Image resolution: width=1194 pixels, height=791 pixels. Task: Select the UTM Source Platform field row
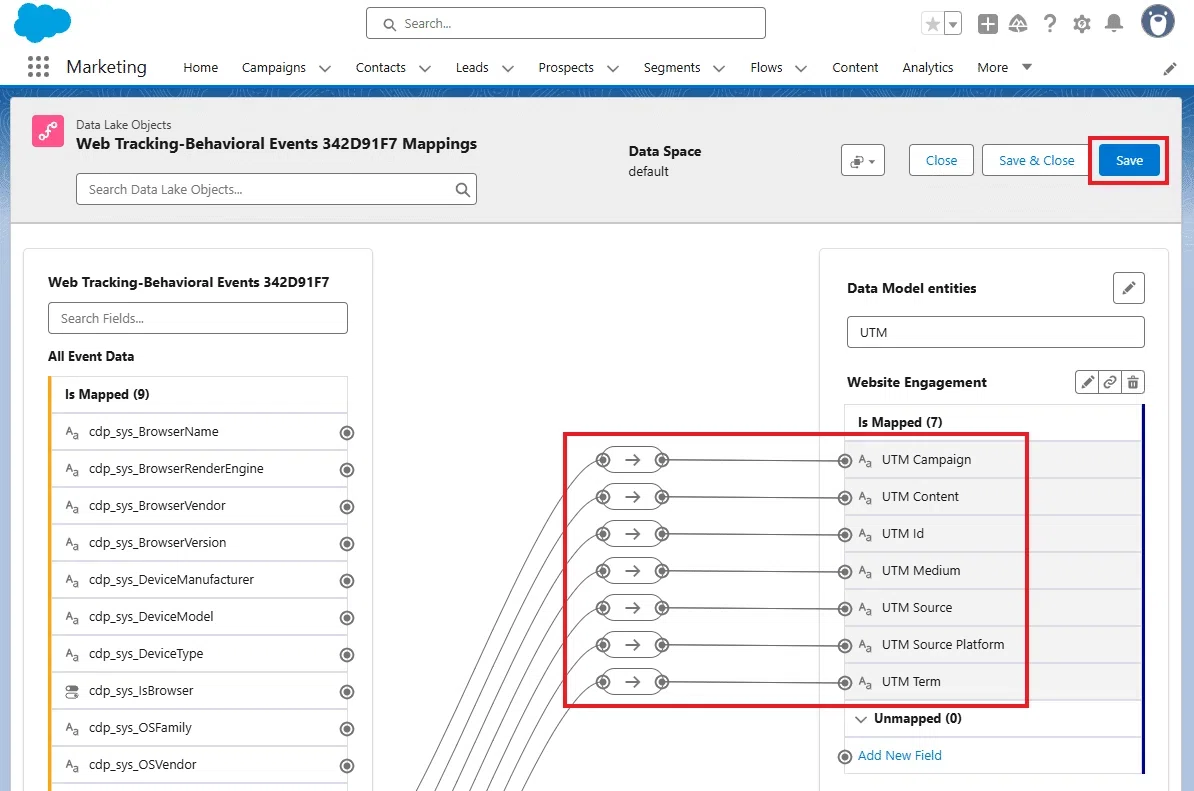coord(993,645)
